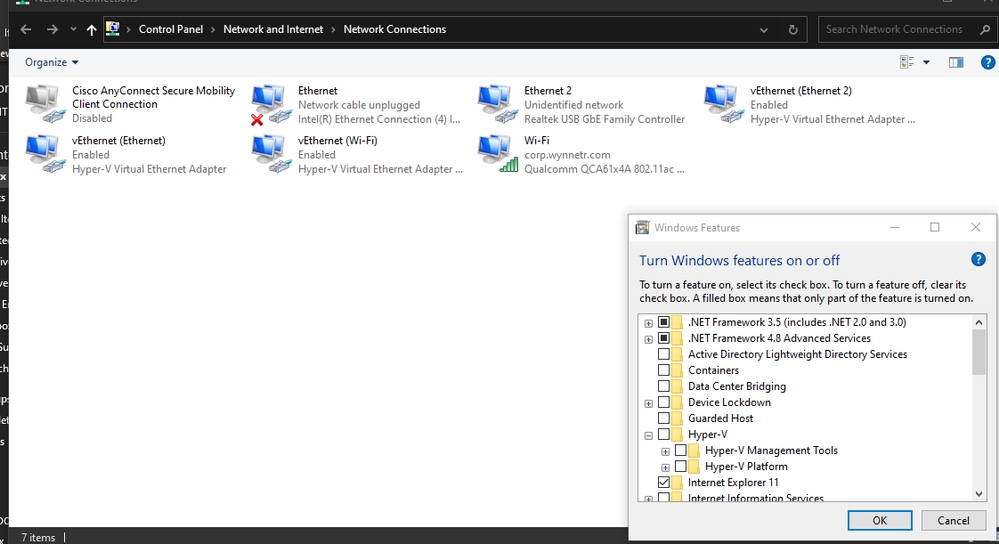Go back with the back arrow

point(25,29)
